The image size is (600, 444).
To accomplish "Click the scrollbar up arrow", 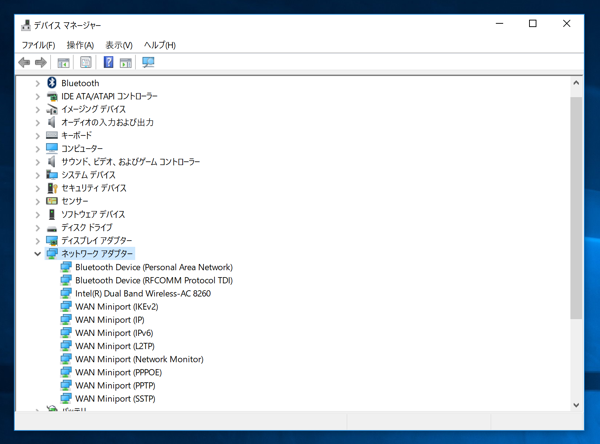I will tap(576, 83).
